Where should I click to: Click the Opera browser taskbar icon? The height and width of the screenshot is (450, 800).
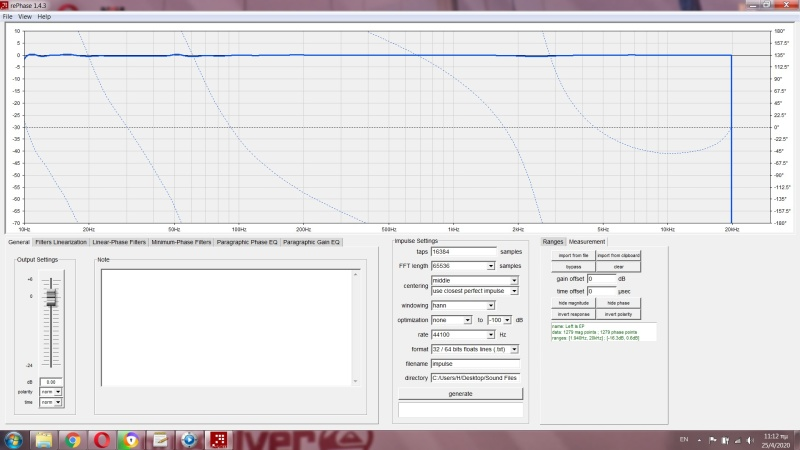tap(102, 439)
